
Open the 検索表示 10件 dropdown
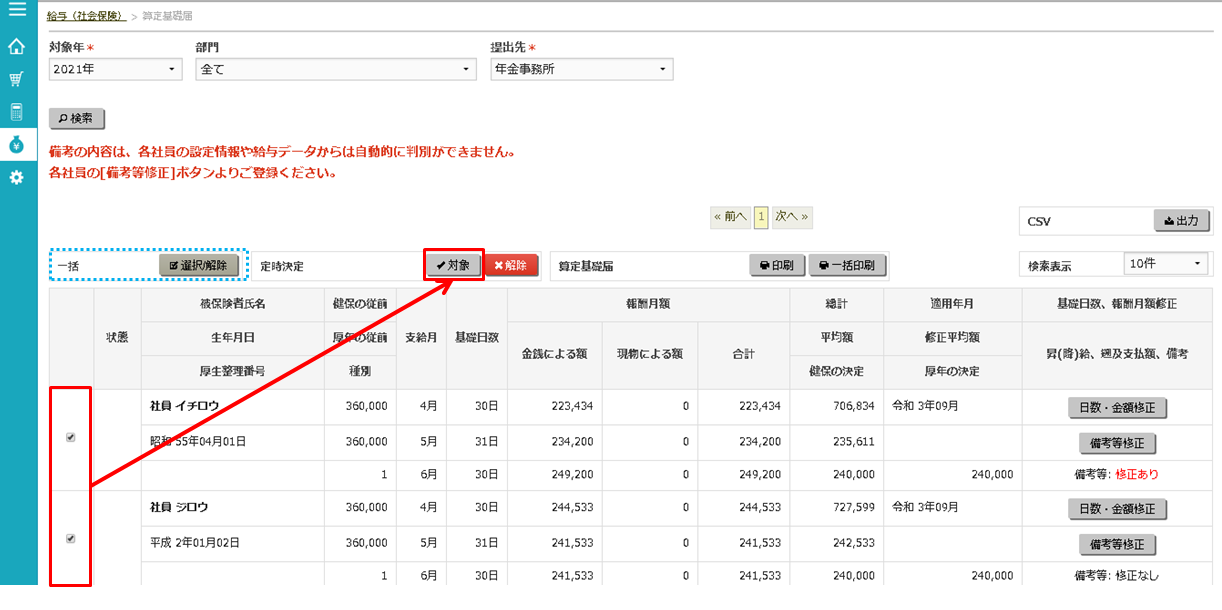tap(1166, 264)
